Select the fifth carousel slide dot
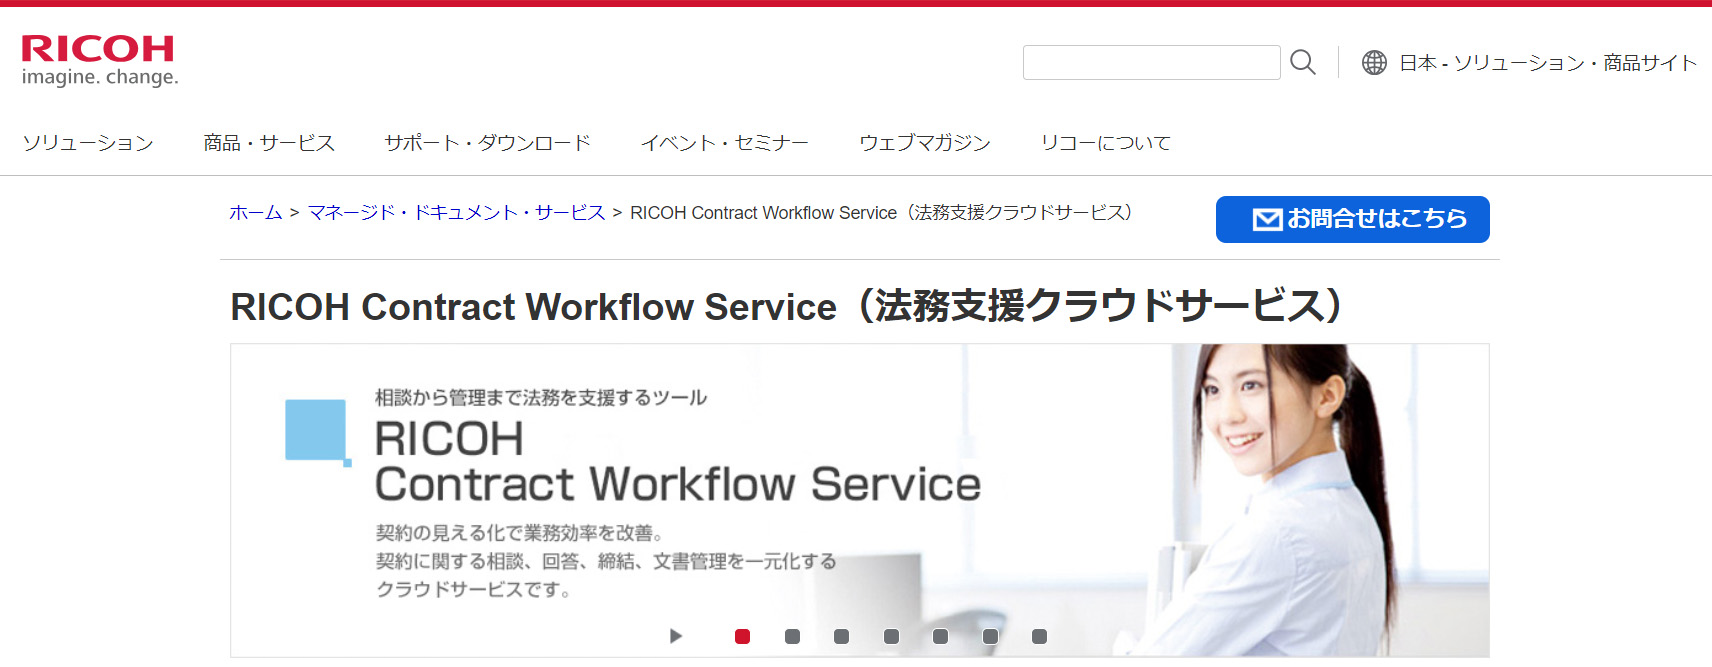1712x667 pixels. point(940,636)
